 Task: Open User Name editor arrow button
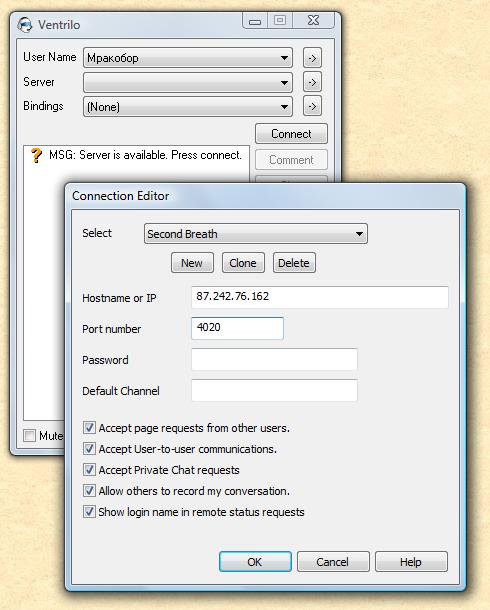[x=312, y=58]
